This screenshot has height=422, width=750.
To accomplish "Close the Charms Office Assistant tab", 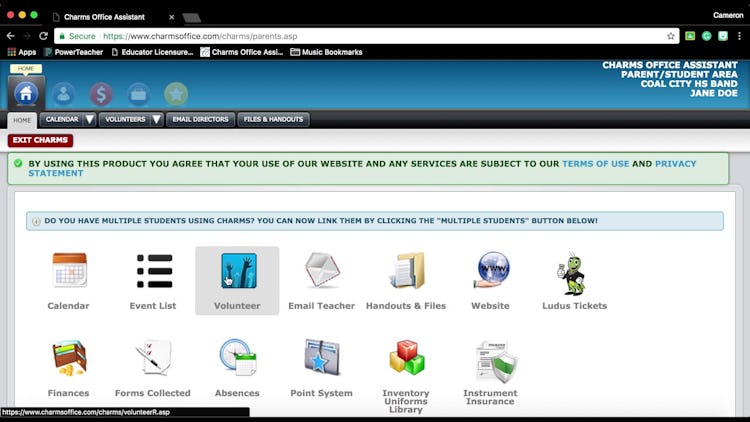I will [x=171, y=17].
